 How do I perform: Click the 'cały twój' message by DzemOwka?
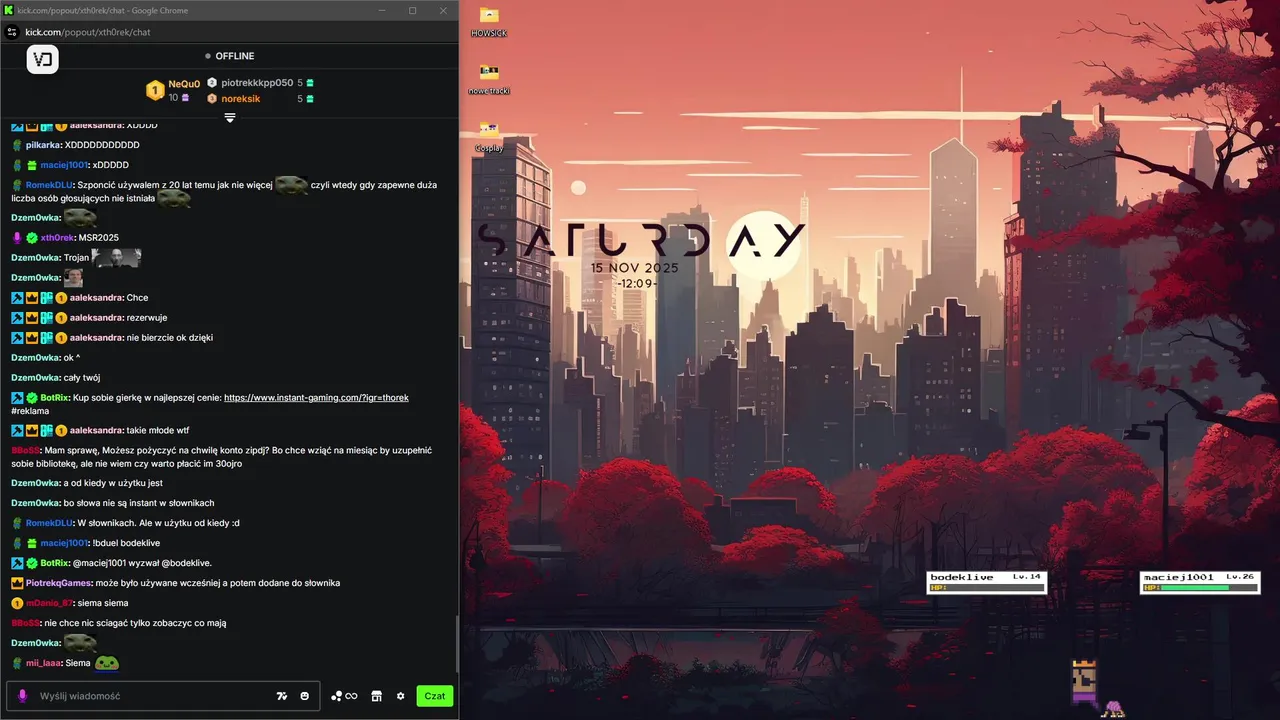pyautogui.click(x=82, y=378)
